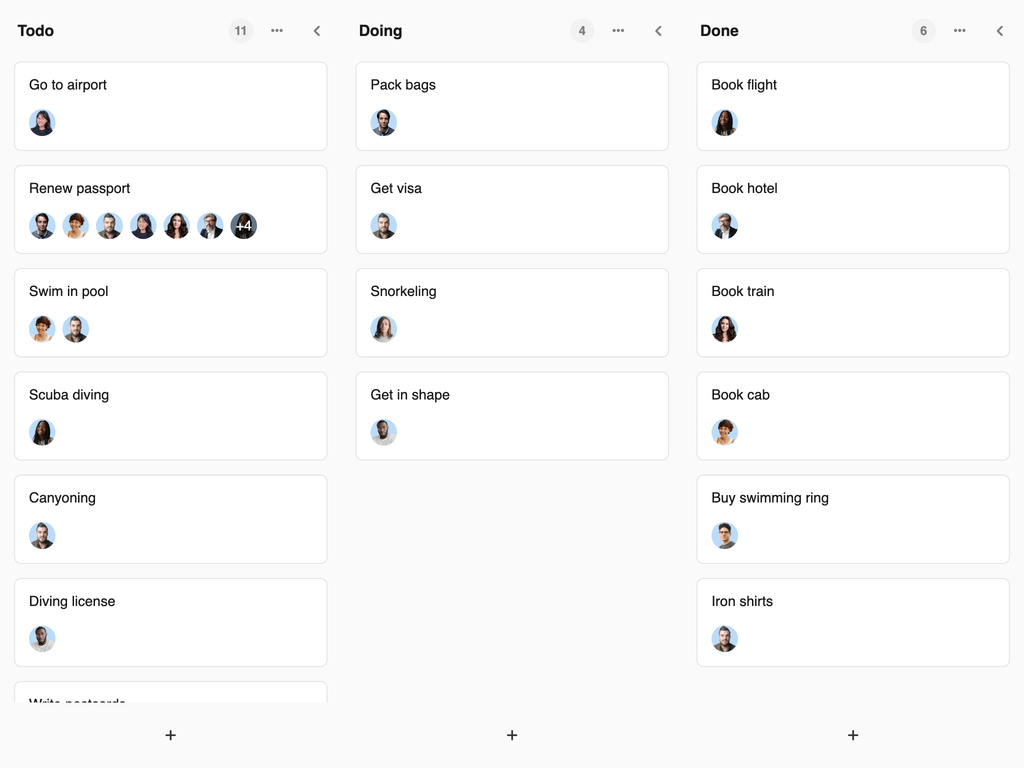
Task: Open the Scuba diving card
Action: tap(170, 396)
